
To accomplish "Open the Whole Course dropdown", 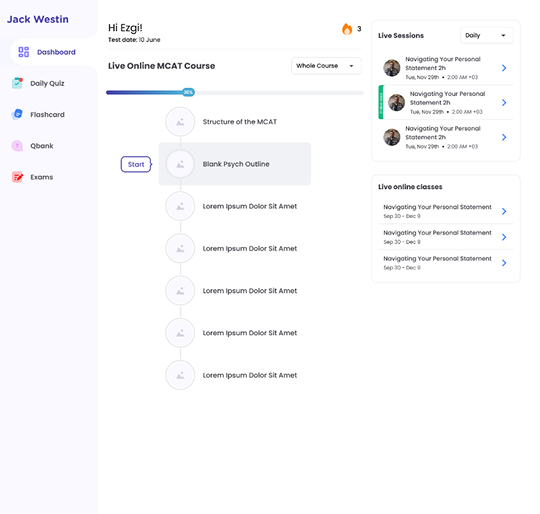I will (326, 66).
